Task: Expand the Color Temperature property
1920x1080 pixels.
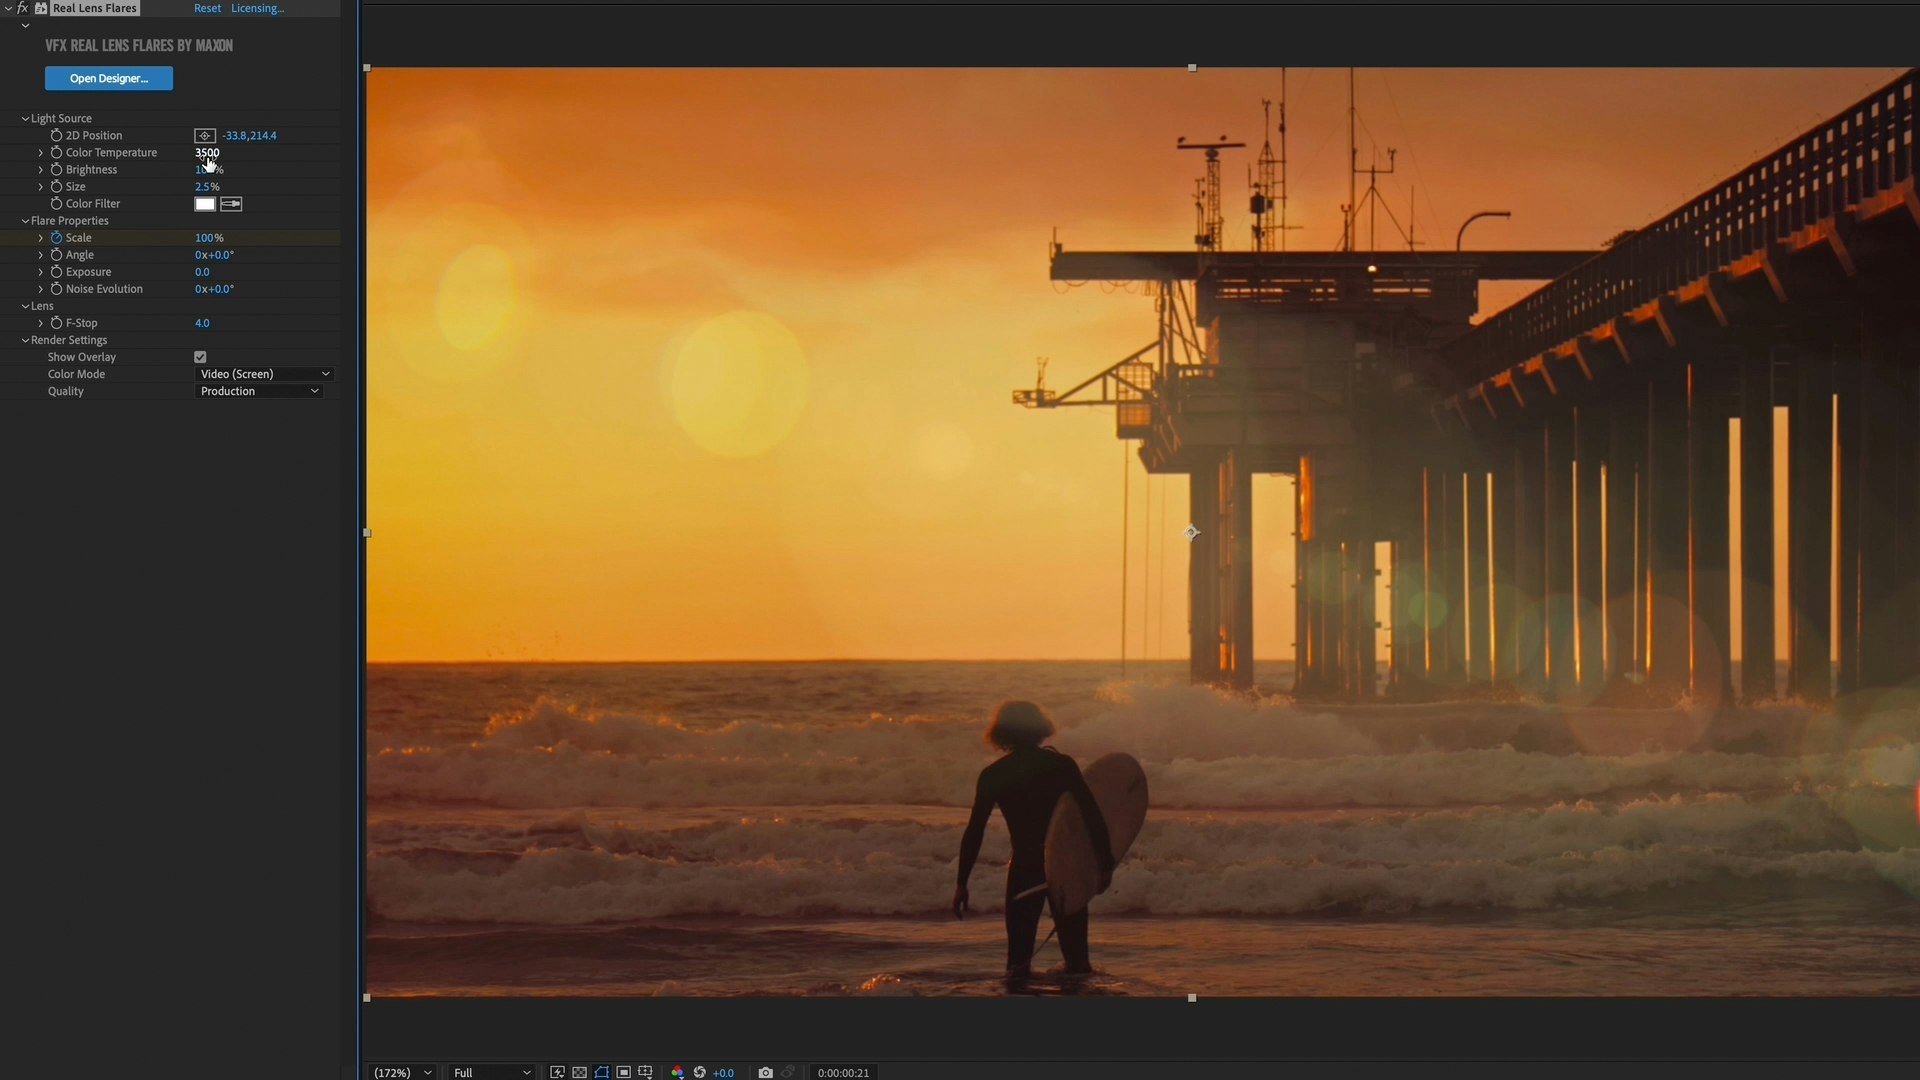Action: click(40, 153)
